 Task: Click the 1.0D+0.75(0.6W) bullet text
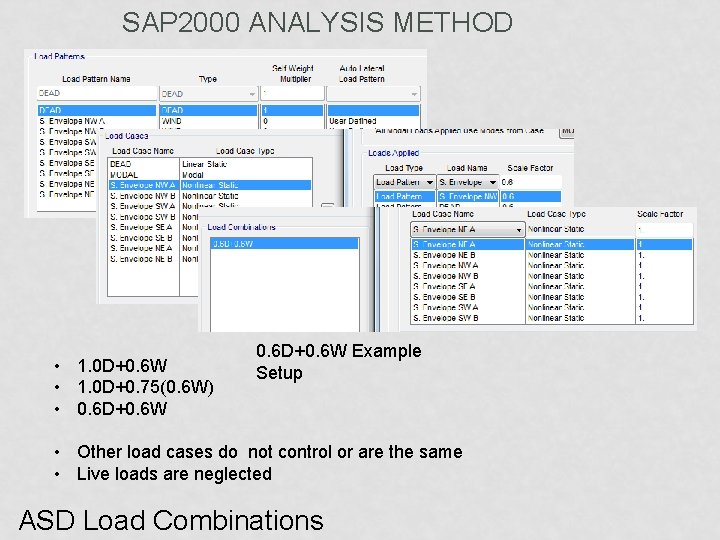click(146, 387)
